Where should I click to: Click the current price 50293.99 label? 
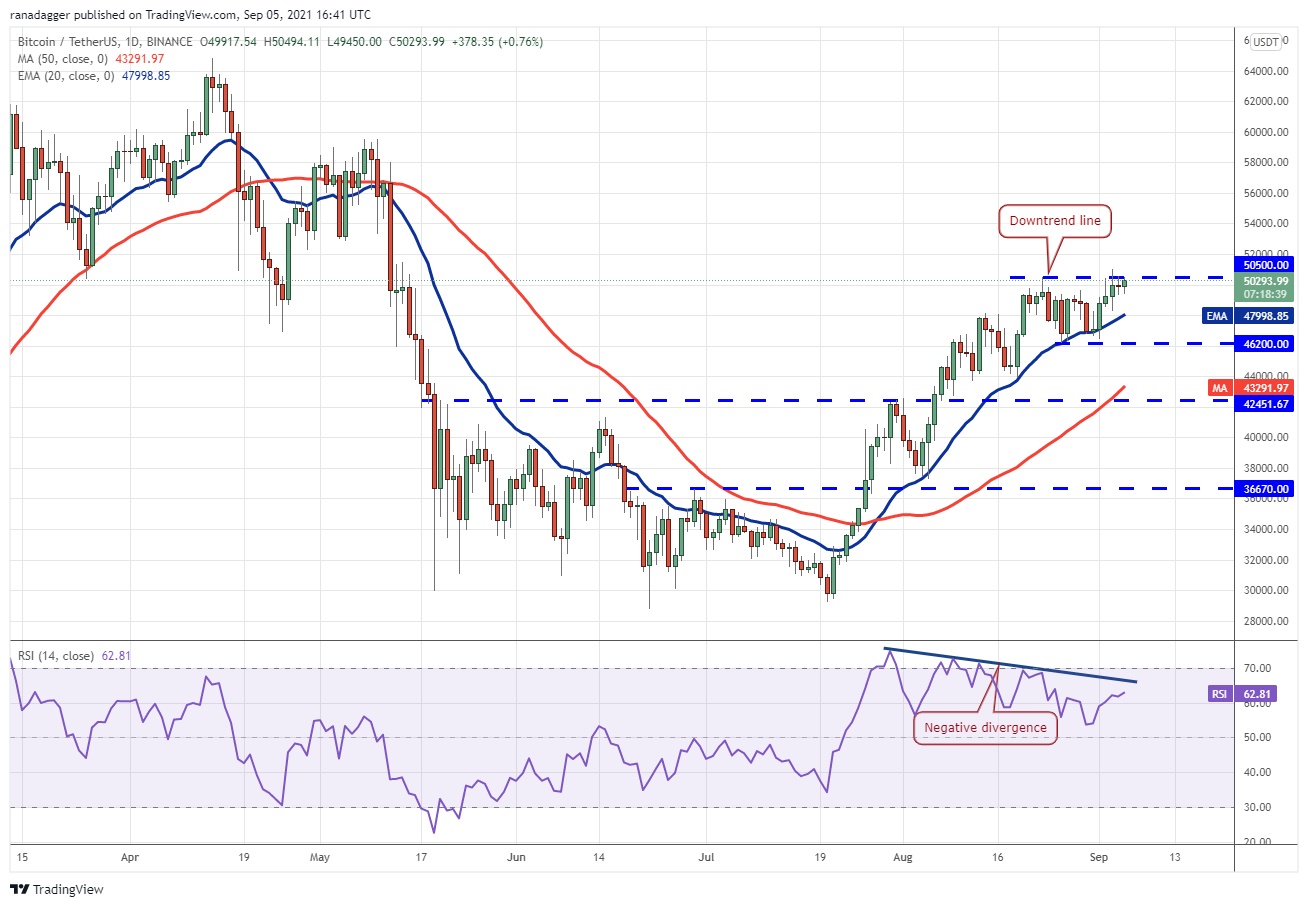1267,281
